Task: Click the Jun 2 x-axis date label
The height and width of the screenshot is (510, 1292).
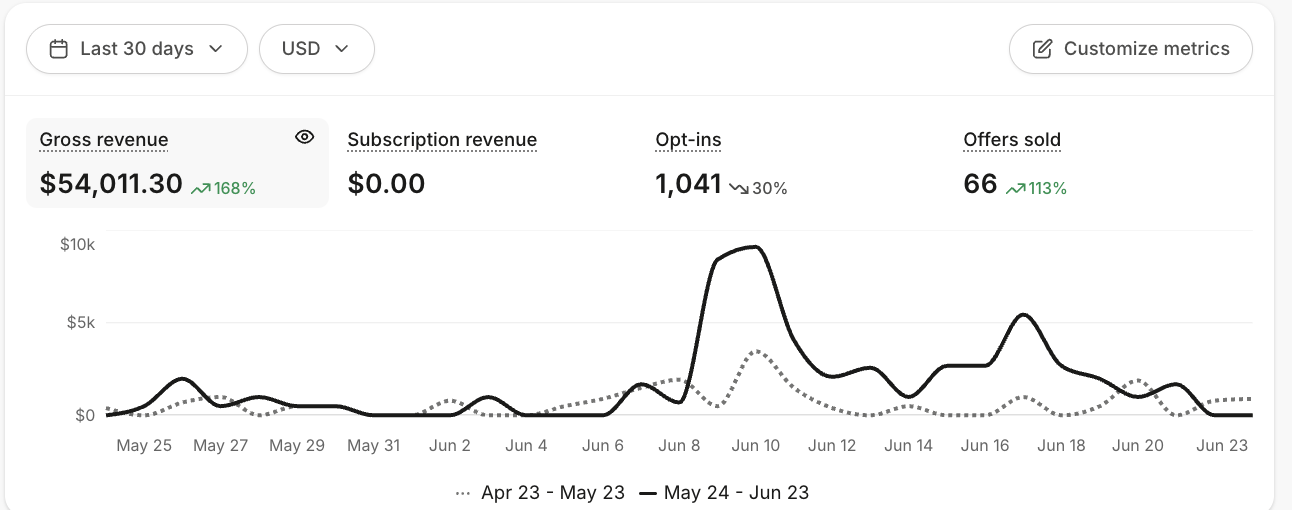Action: tap(449, 446)
